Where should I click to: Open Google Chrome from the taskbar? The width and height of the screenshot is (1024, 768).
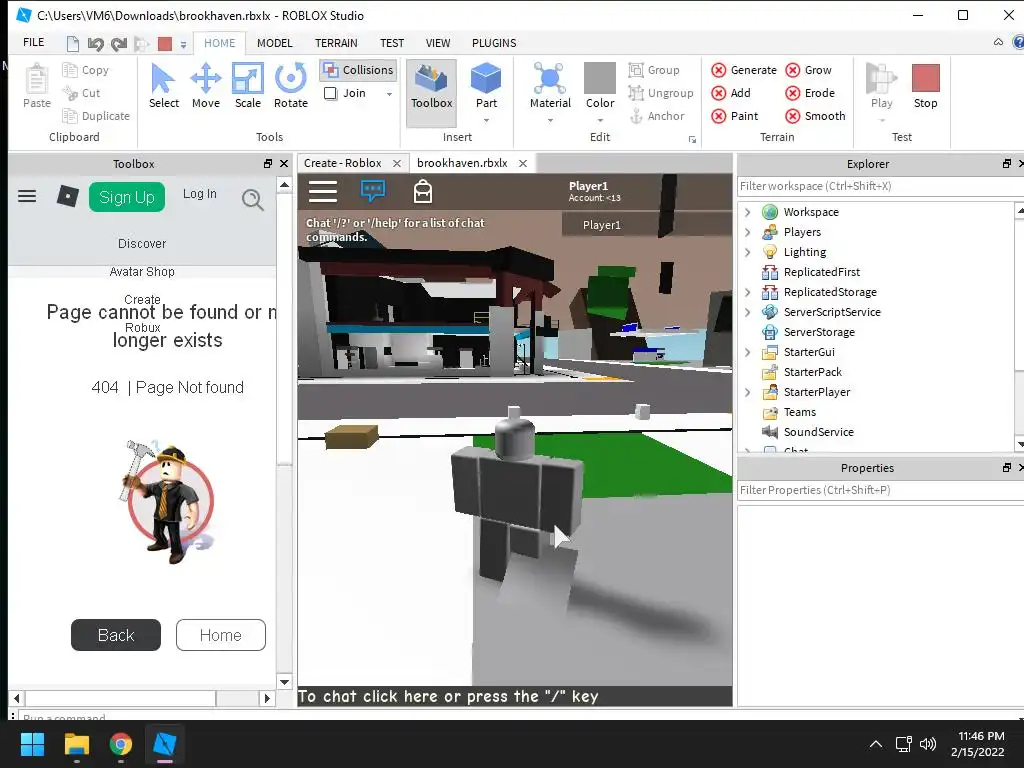tap(120, 744)
